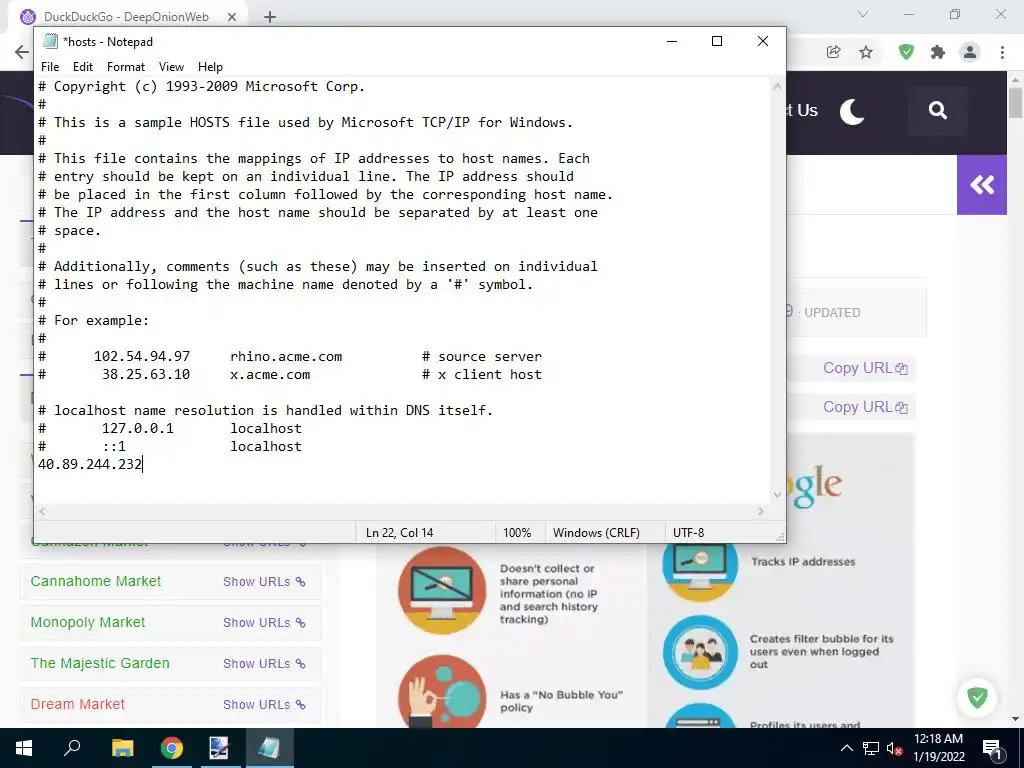1024x768 pixels.
Task: Open The Majestic Garden link
Action: click(x=100, y=664)
